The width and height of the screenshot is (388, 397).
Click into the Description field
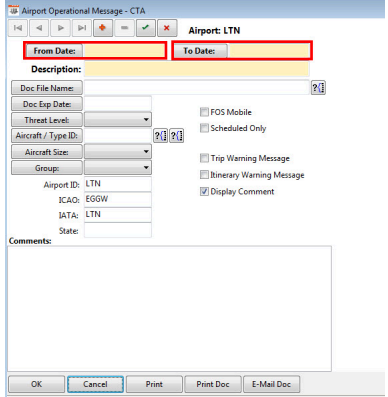(197, 69)
